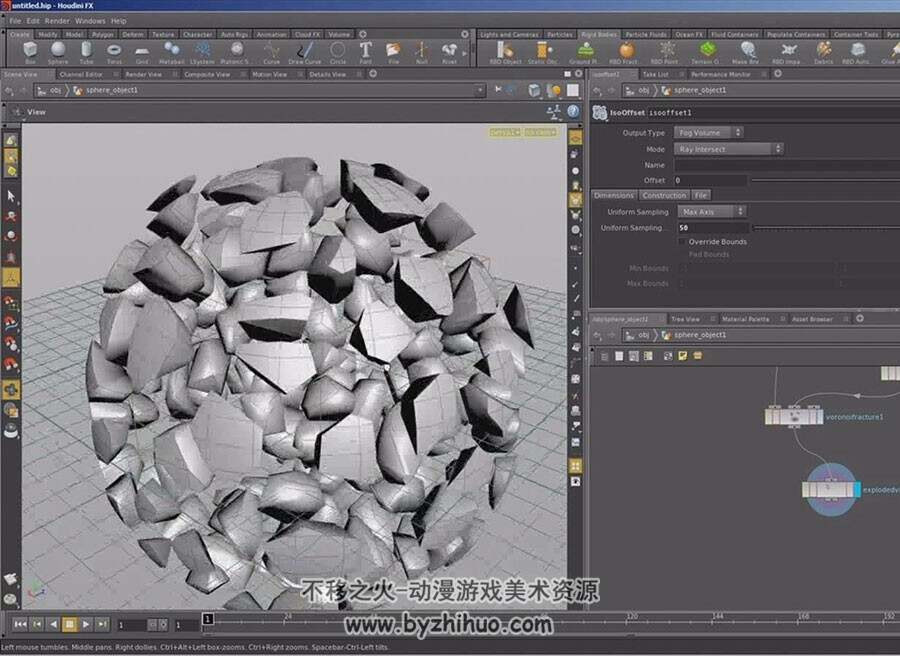This screenshot has width=900, height=656.
Task: Open the Render menu
Action: pos(57,21)
